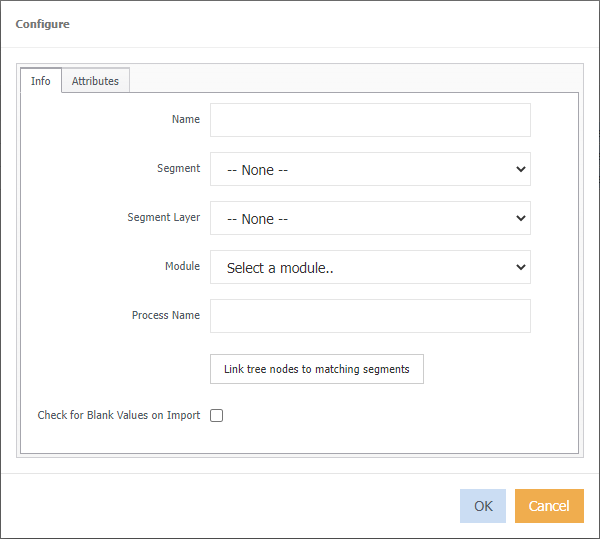Click the 'Segment Layer' label text
Image resolution: width=600 pixels, height=539 pixels.
pyautogui.click(x=164, y=217)
